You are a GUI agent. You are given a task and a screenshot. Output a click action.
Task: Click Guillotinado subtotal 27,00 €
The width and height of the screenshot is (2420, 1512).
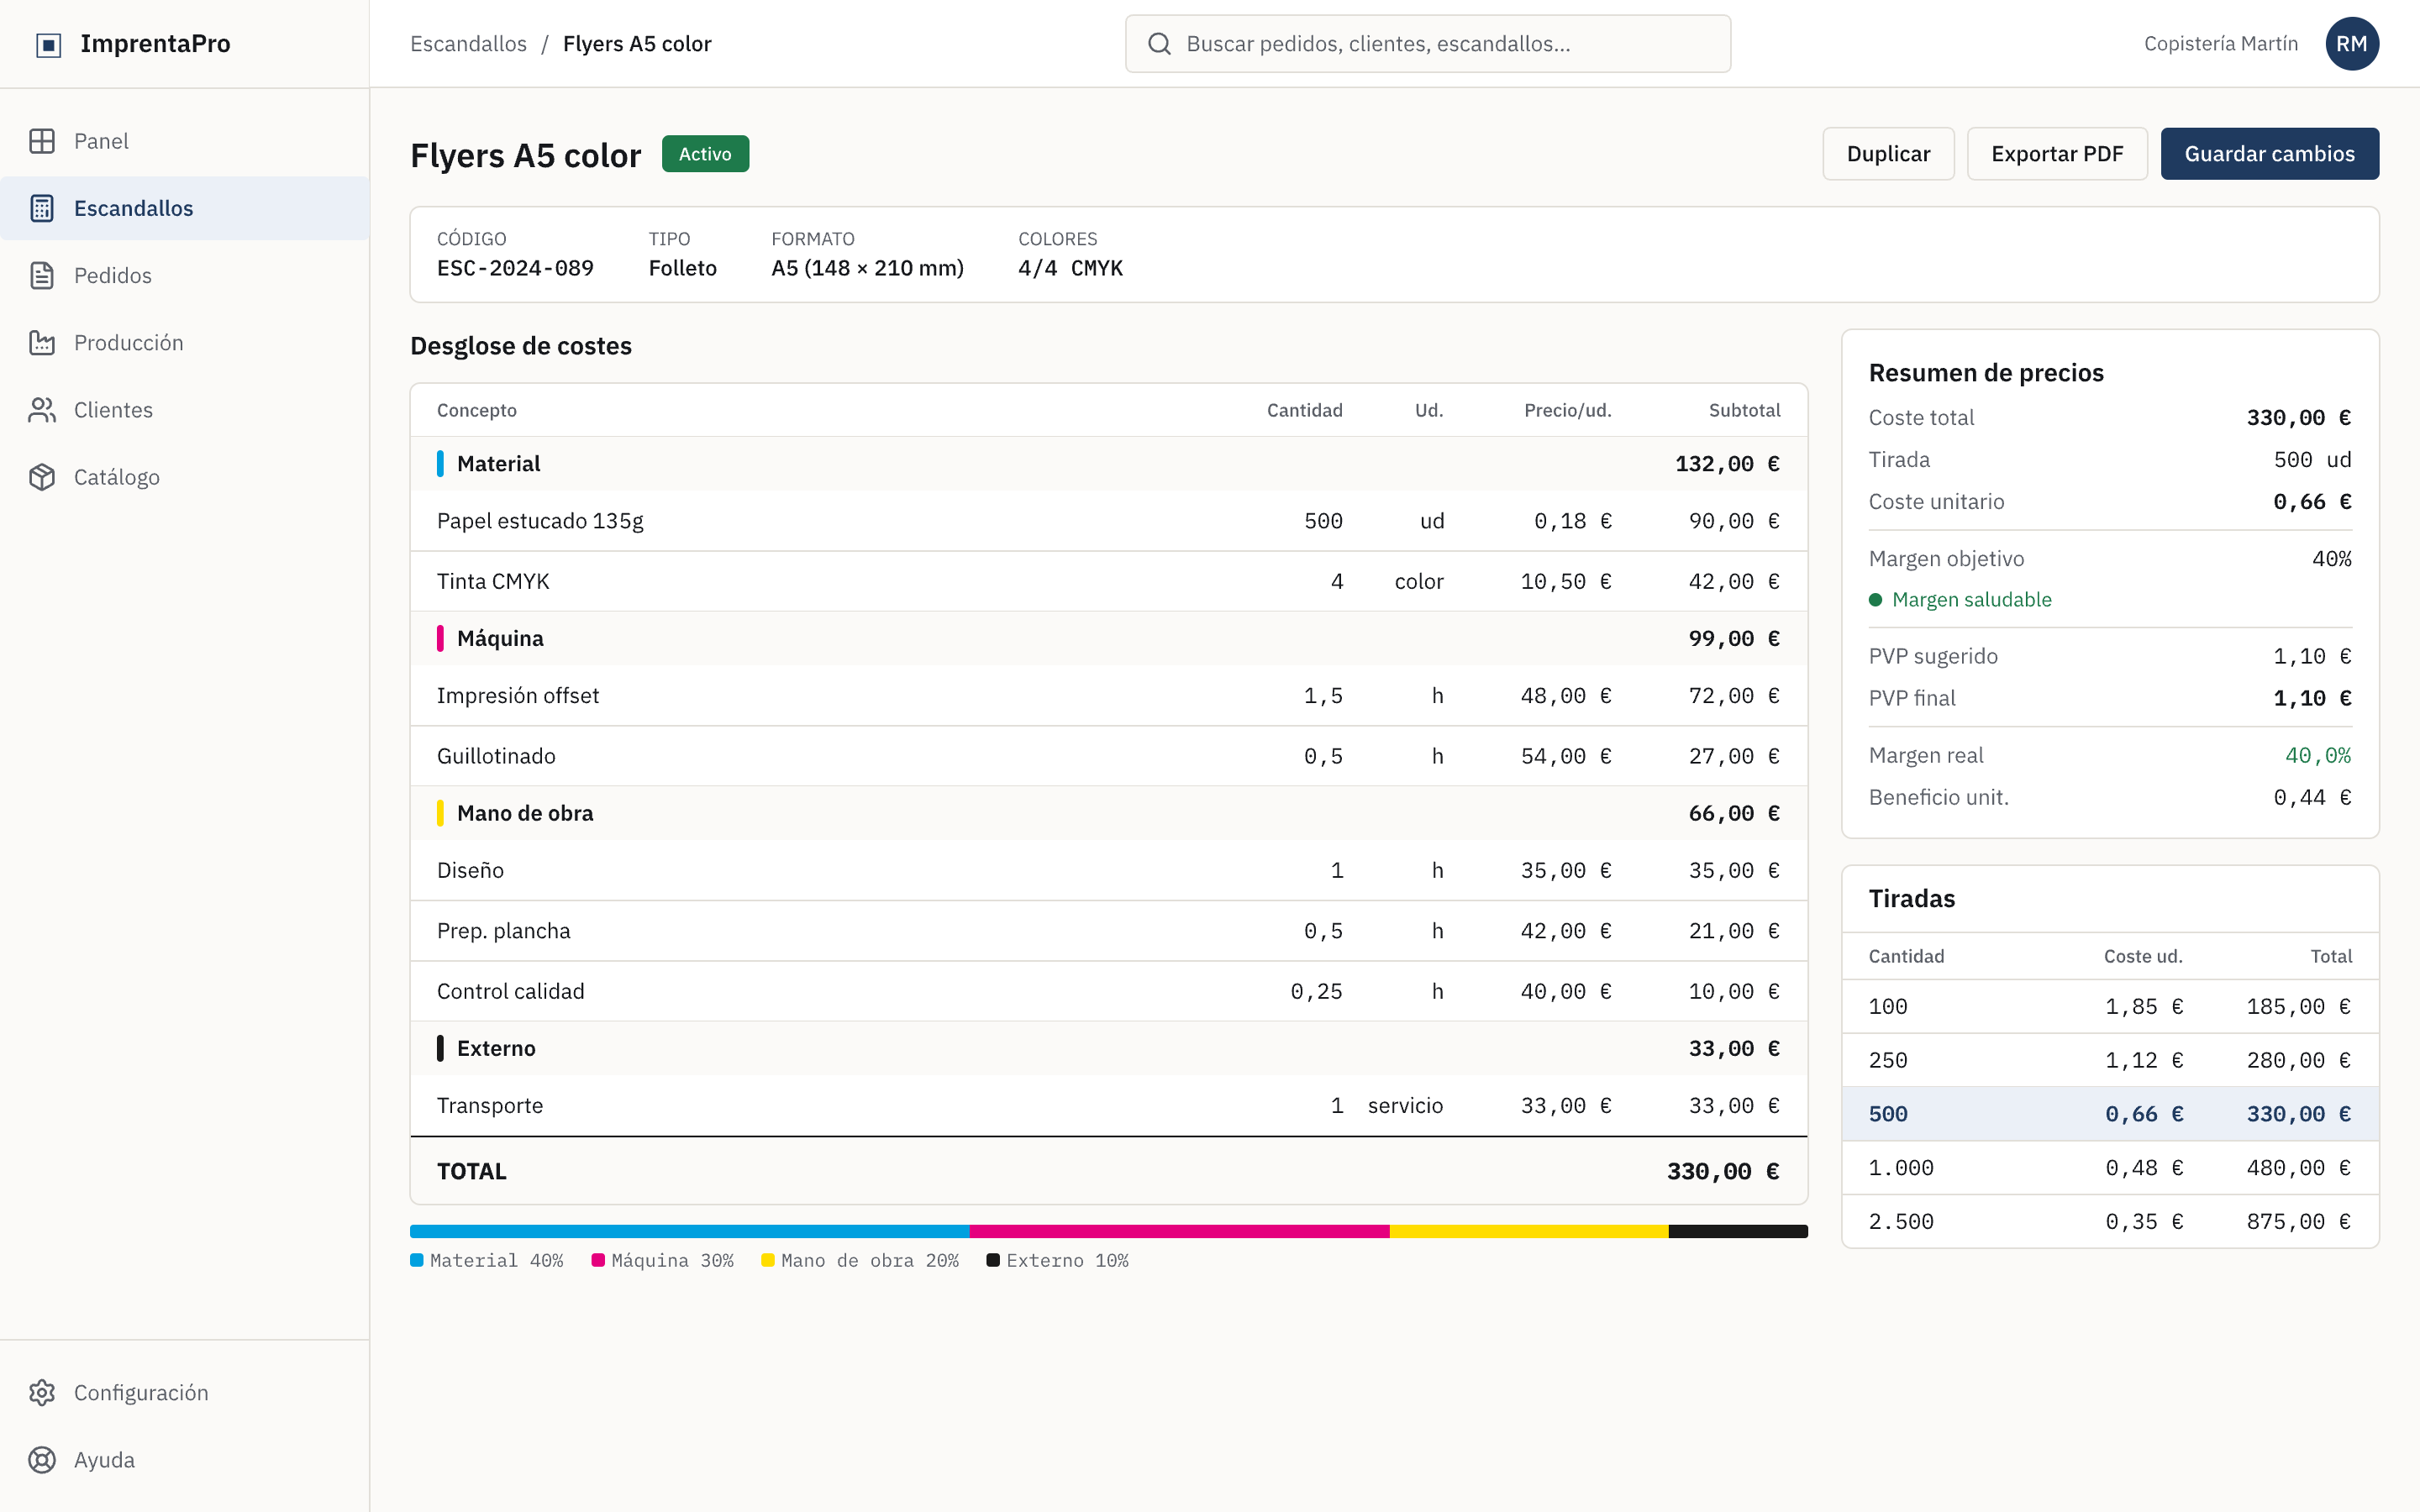[x=1734, y=757]
